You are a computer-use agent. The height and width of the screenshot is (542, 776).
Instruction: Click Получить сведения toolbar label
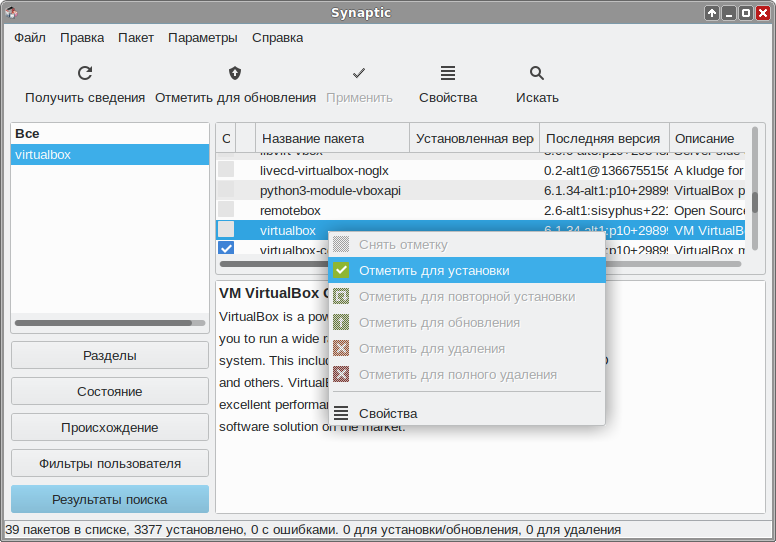pyautogui.click(x=85, y=98)
